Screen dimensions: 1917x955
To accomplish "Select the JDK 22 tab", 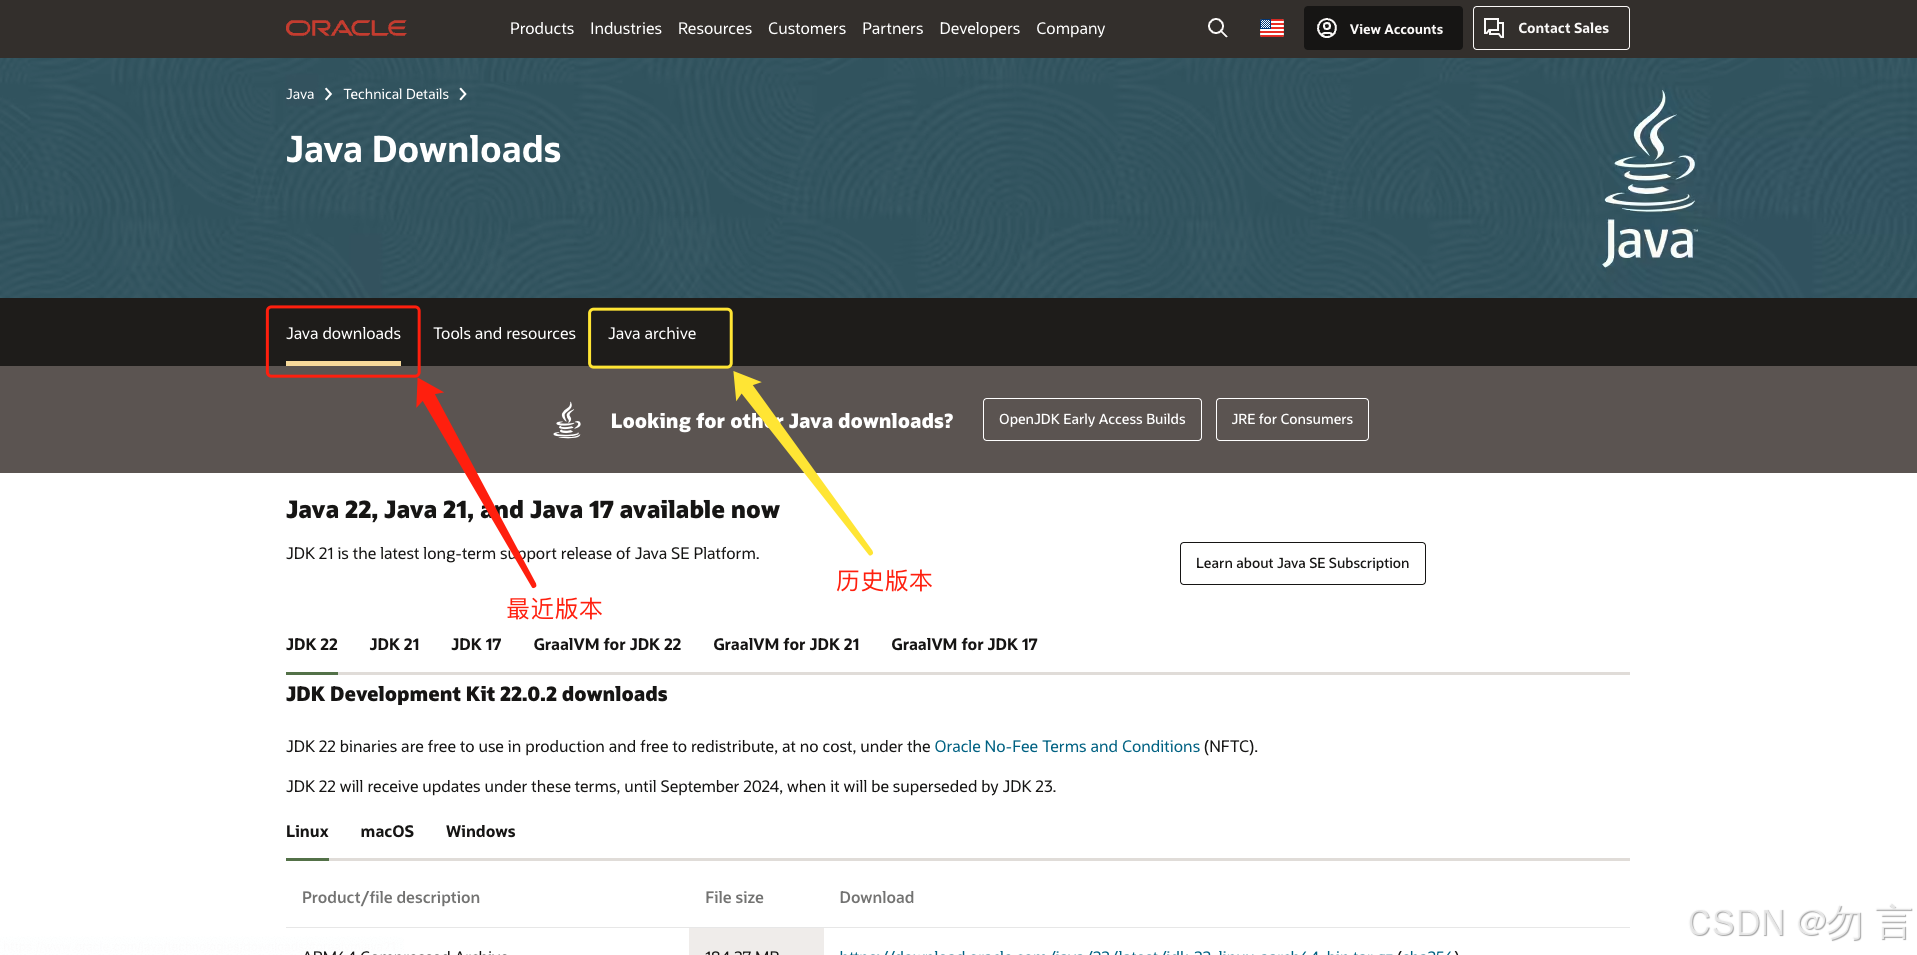I will [312, 645].
